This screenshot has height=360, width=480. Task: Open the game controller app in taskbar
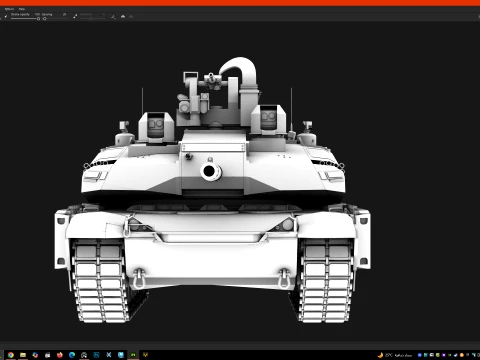(84, 355)
